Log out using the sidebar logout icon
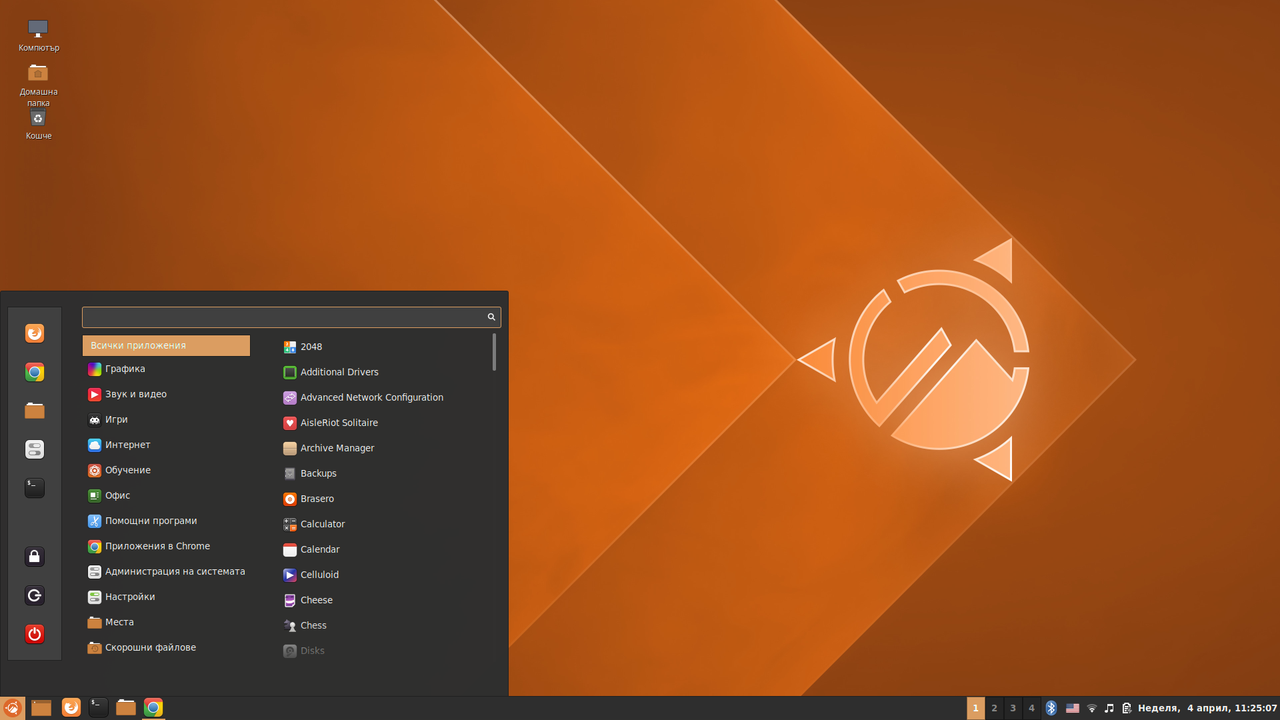This screenshot has height=720, width=1280. pyautogui.click(x=34, y=596)
